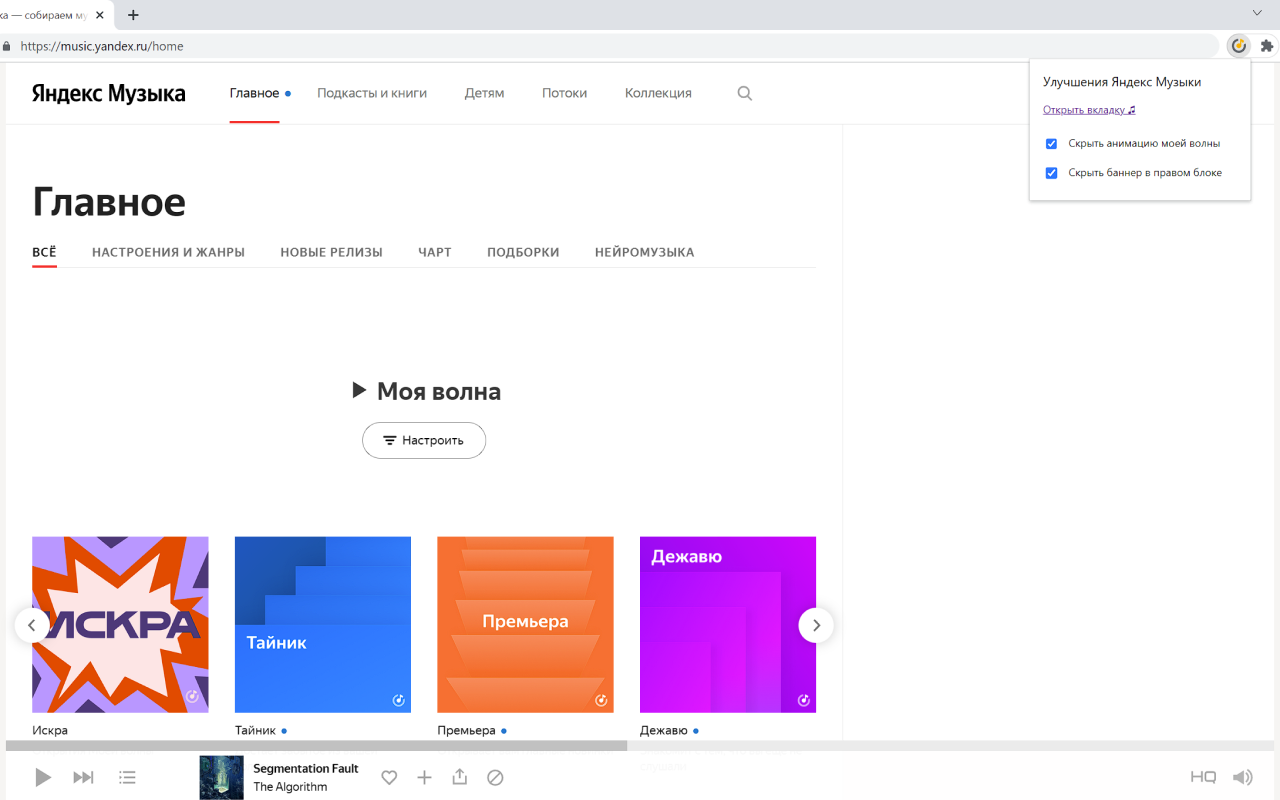The width and height of the screenshot is (1280, 800).
Task: Show previous playlists with left arrow
Action: click(x=32, y=625)
